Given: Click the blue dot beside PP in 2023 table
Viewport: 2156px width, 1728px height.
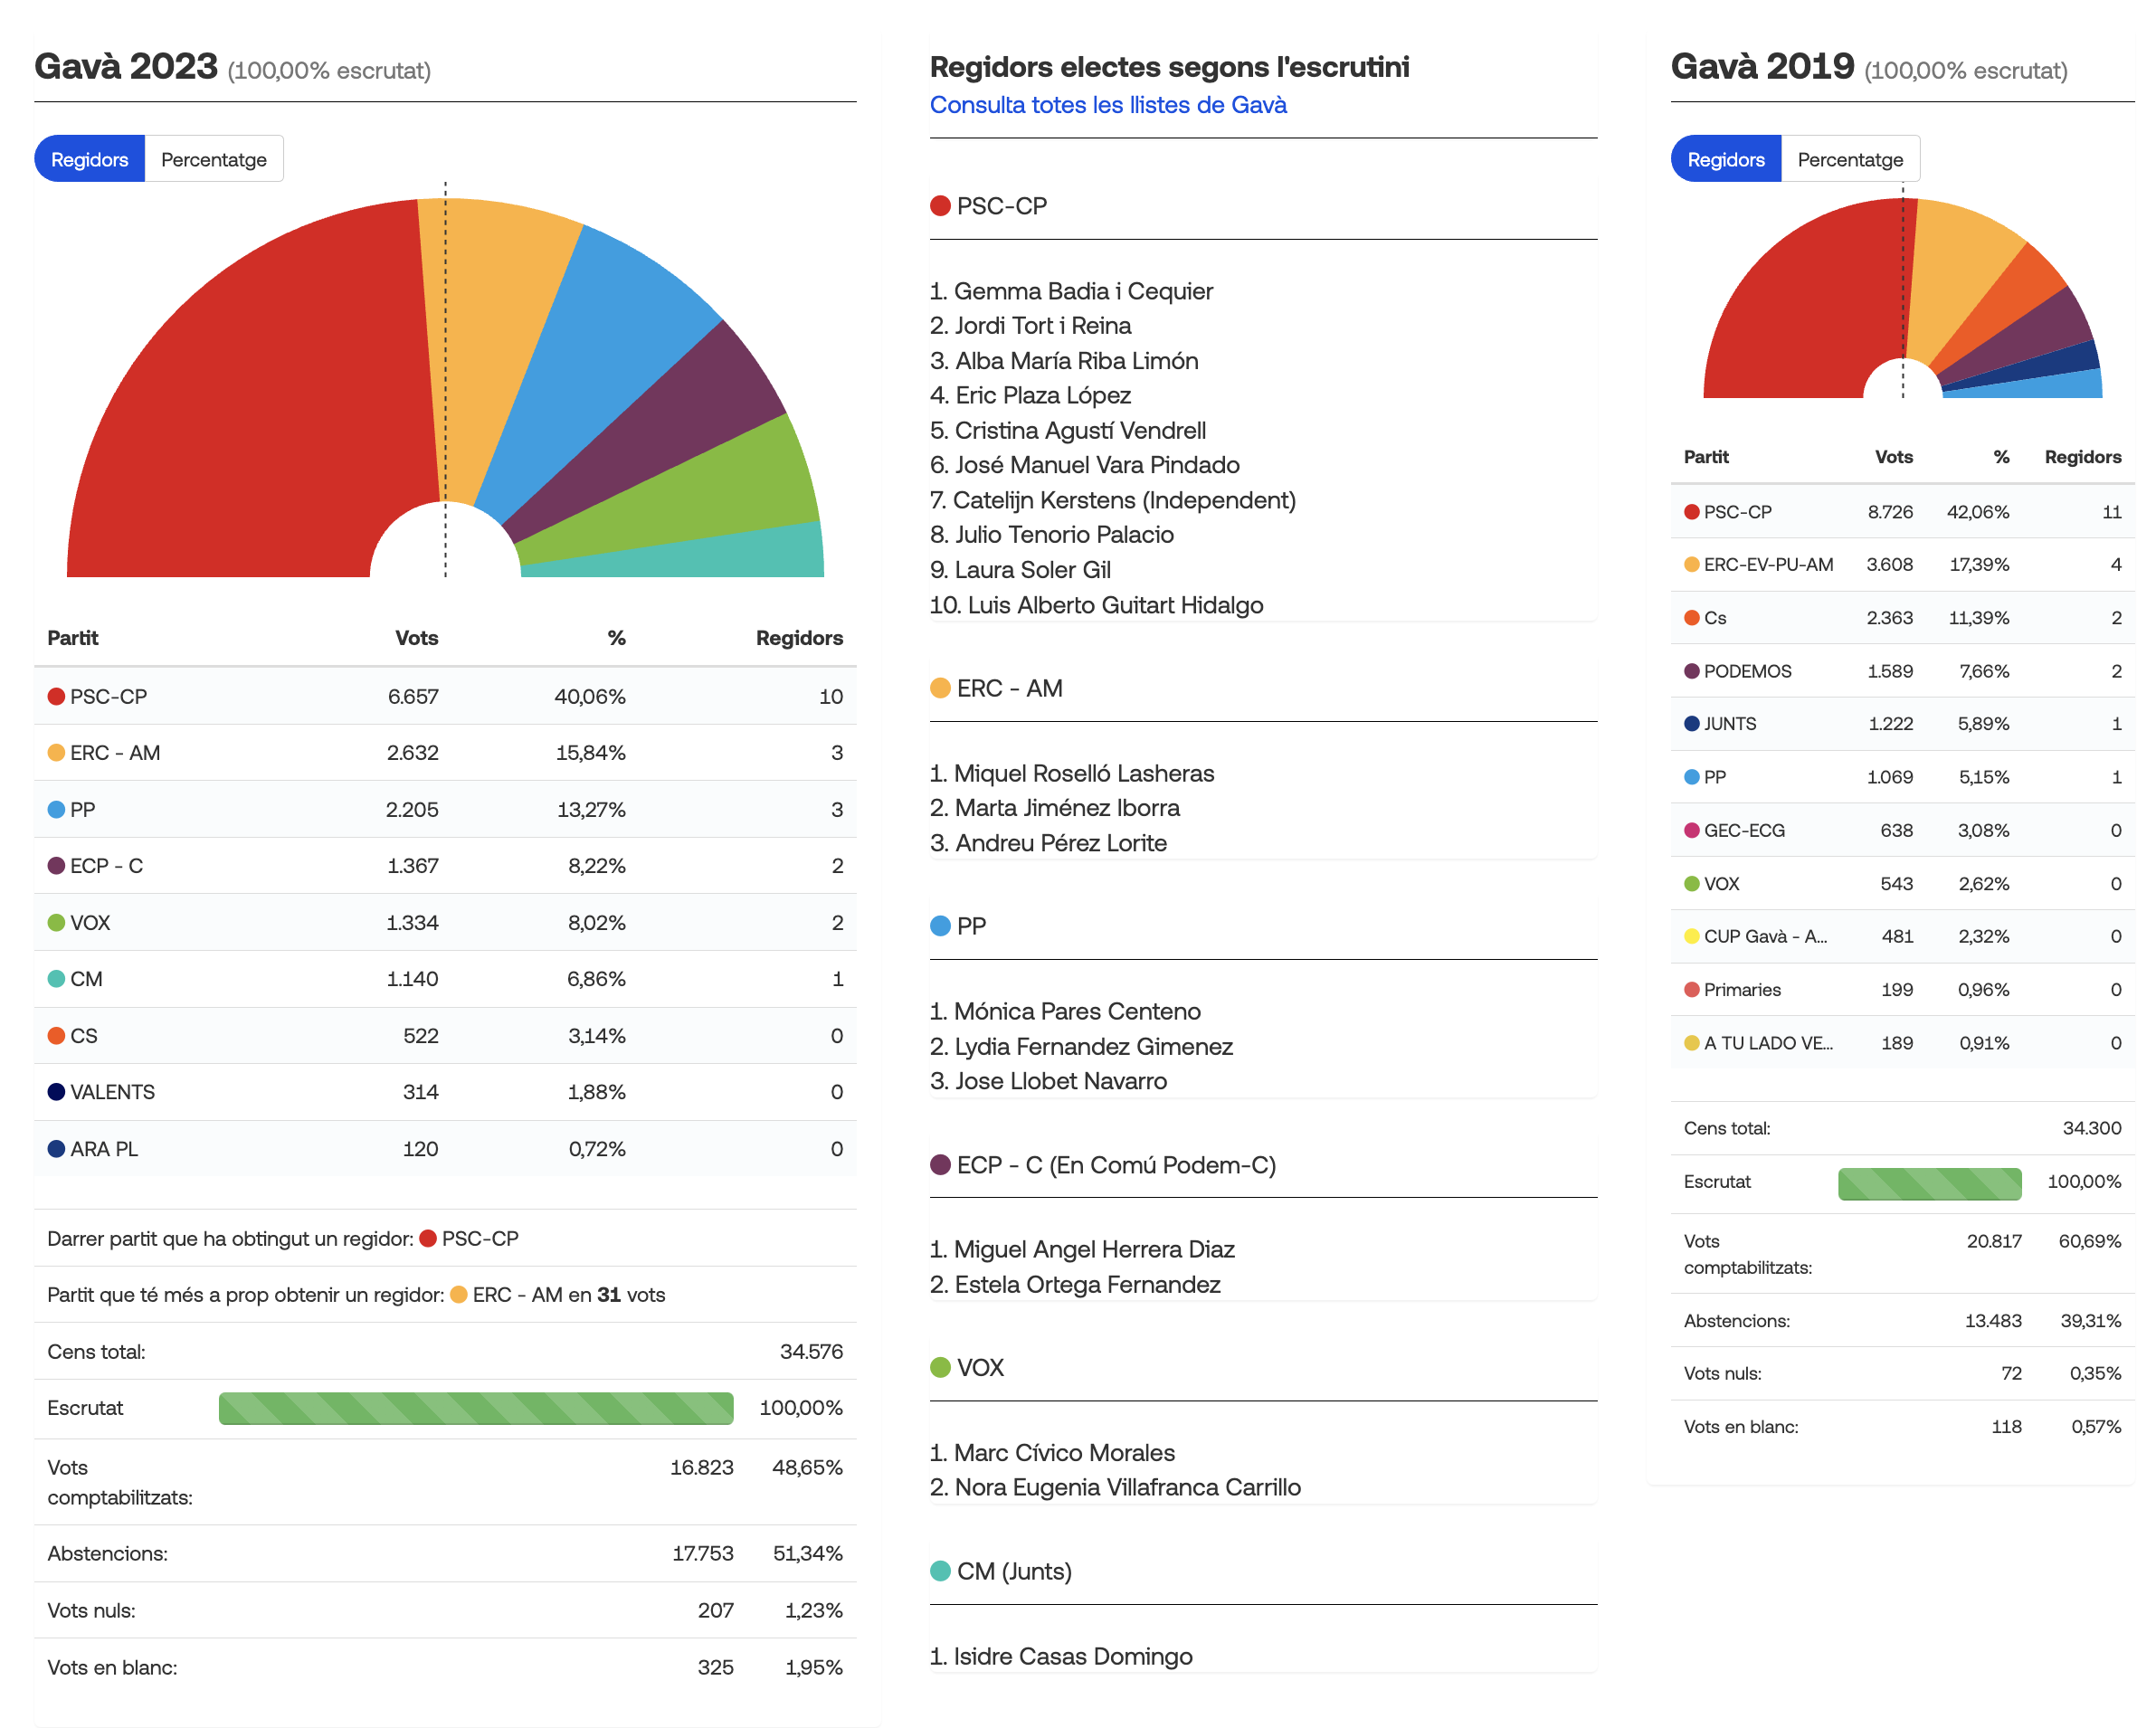Looking at the screenshot, I should 57,809.
